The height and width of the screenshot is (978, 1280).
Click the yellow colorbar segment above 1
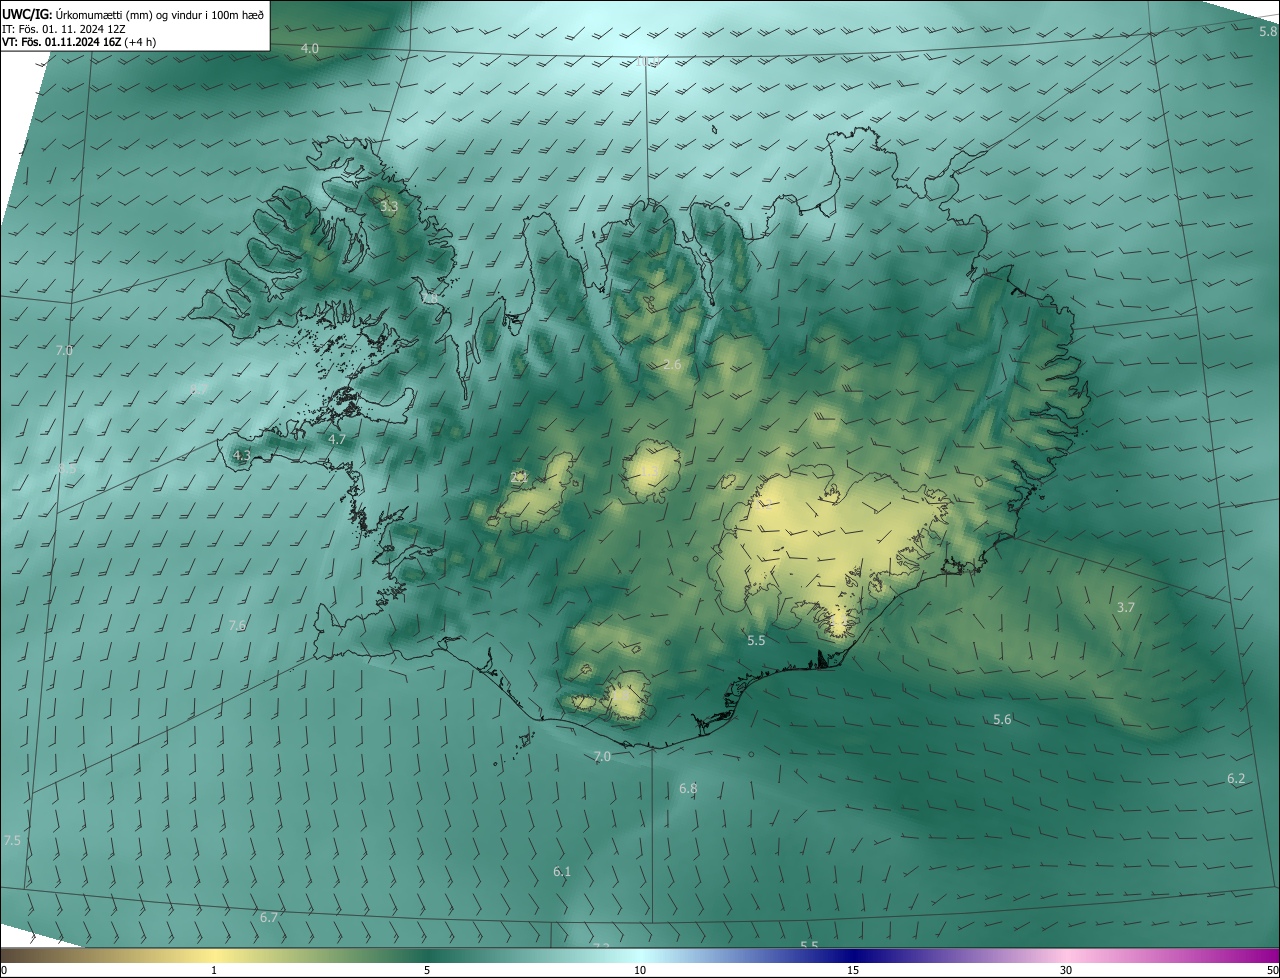pos(214,955)
